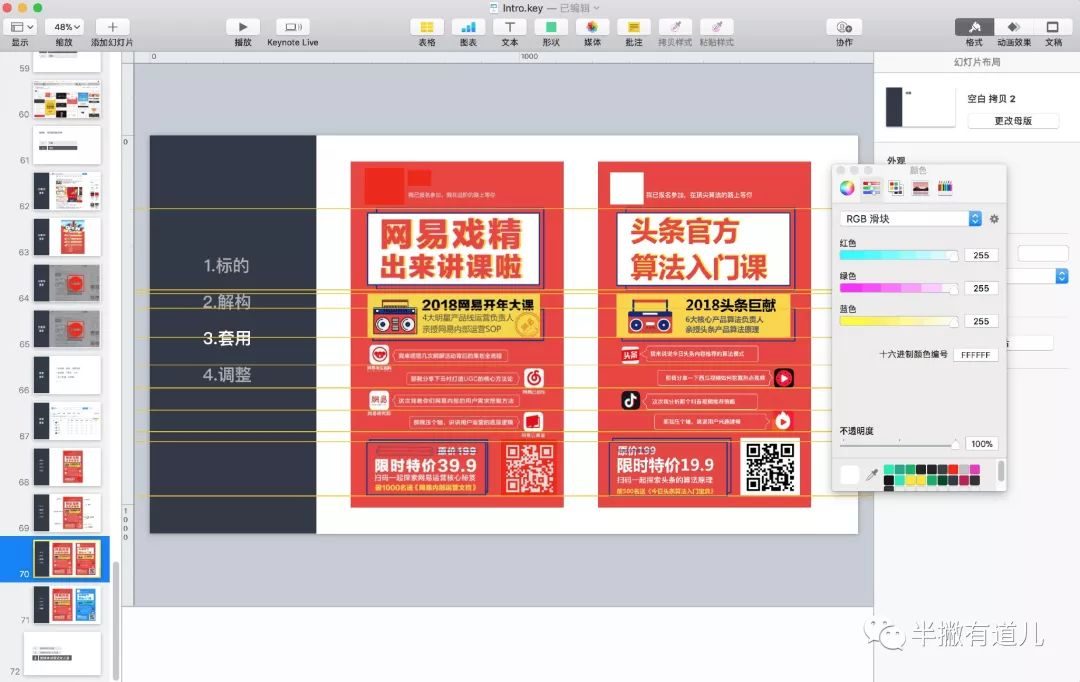
Task: Click the Keynote Live icon
Action: click(x=292, y=27)
